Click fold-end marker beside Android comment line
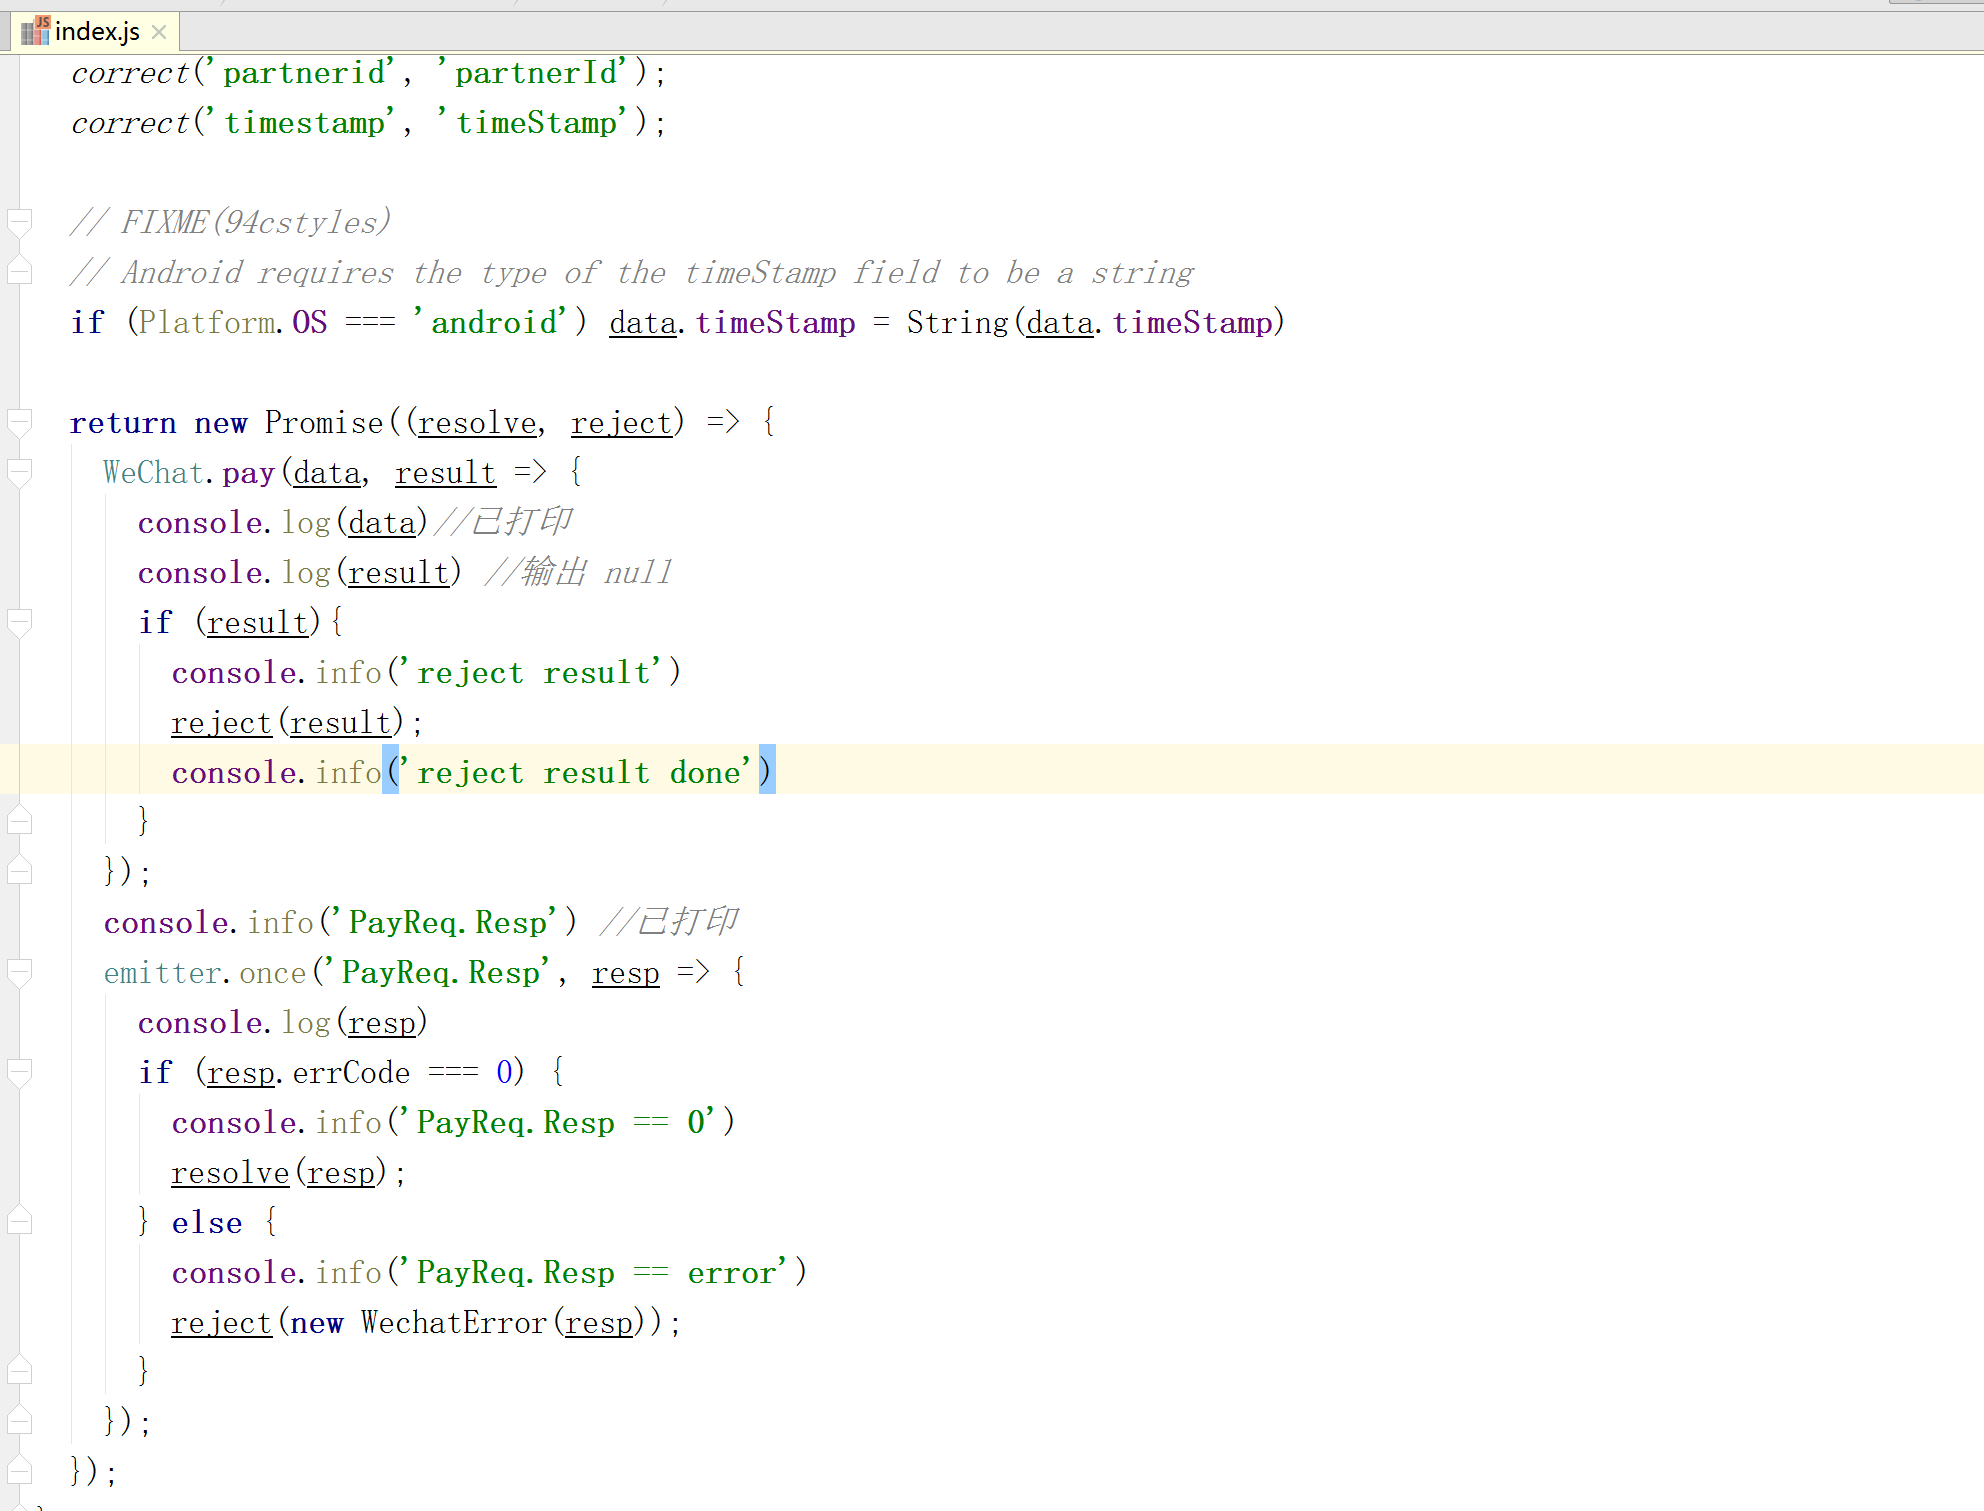This screenshot has width=1984, height=1511. tap(19, 271)
